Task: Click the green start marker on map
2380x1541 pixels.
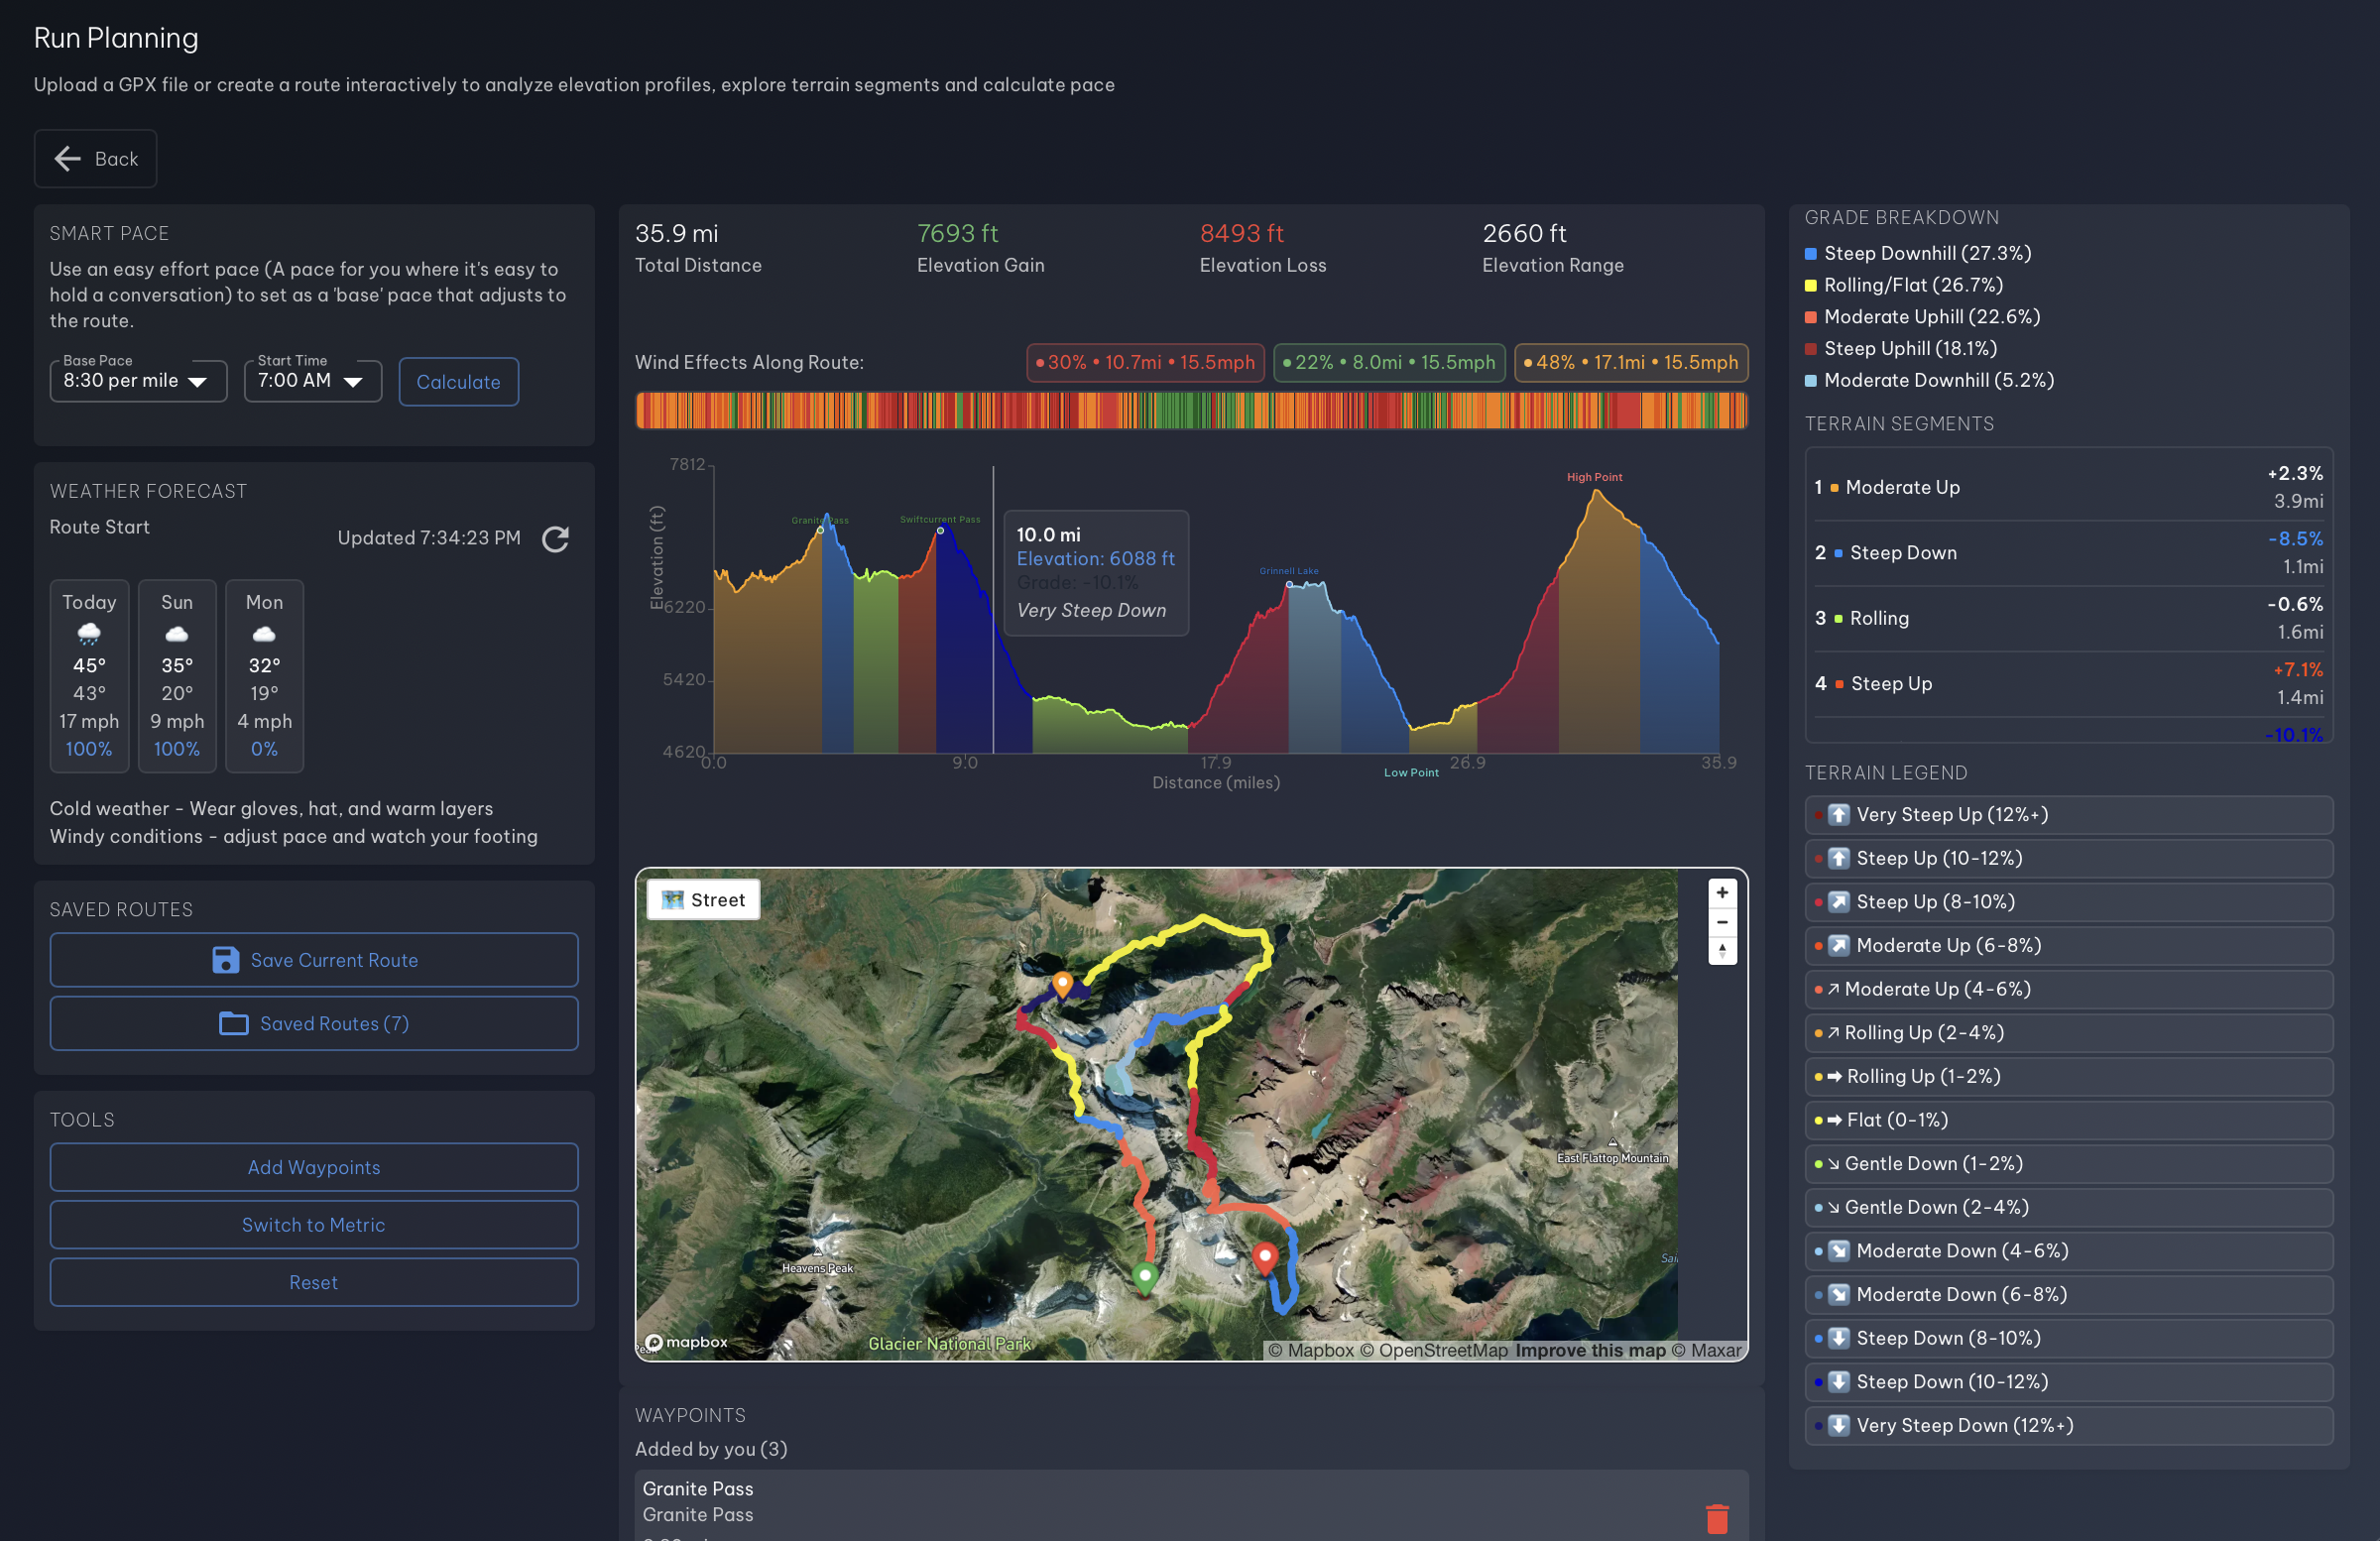Action: [1145, 1276]
